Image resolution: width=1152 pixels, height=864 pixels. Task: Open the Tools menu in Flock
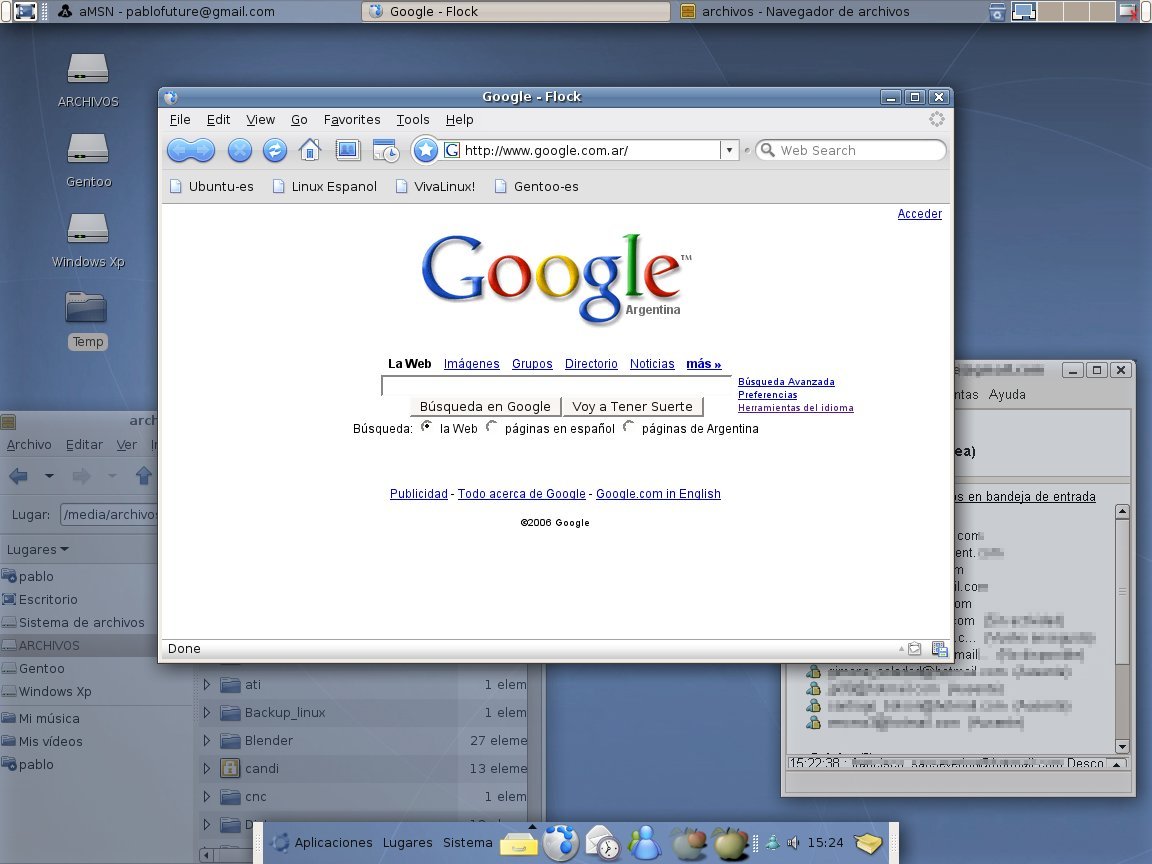tap(413, 120)
